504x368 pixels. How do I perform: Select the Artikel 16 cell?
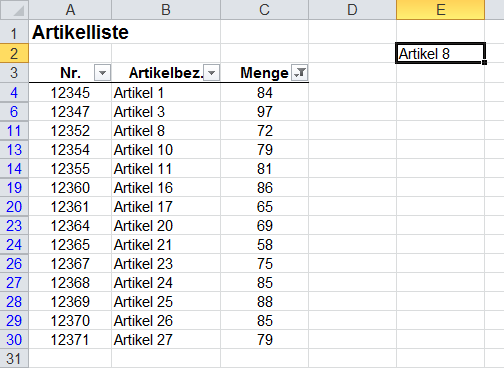tap(166, 187)
